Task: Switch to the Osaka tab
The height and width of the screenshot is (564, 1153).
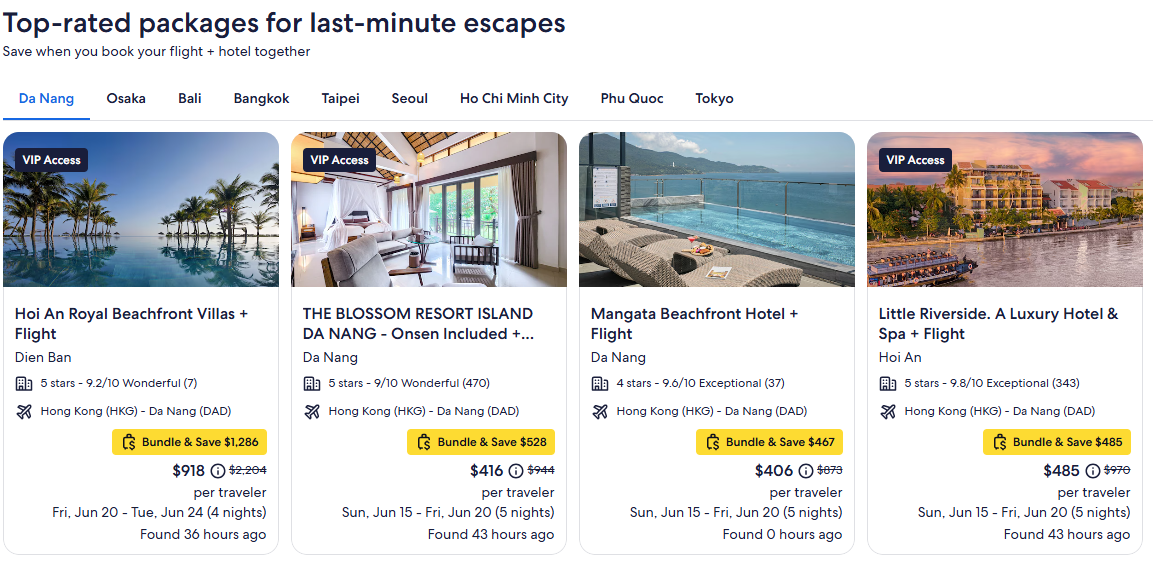Action: (x=126, y=98)
